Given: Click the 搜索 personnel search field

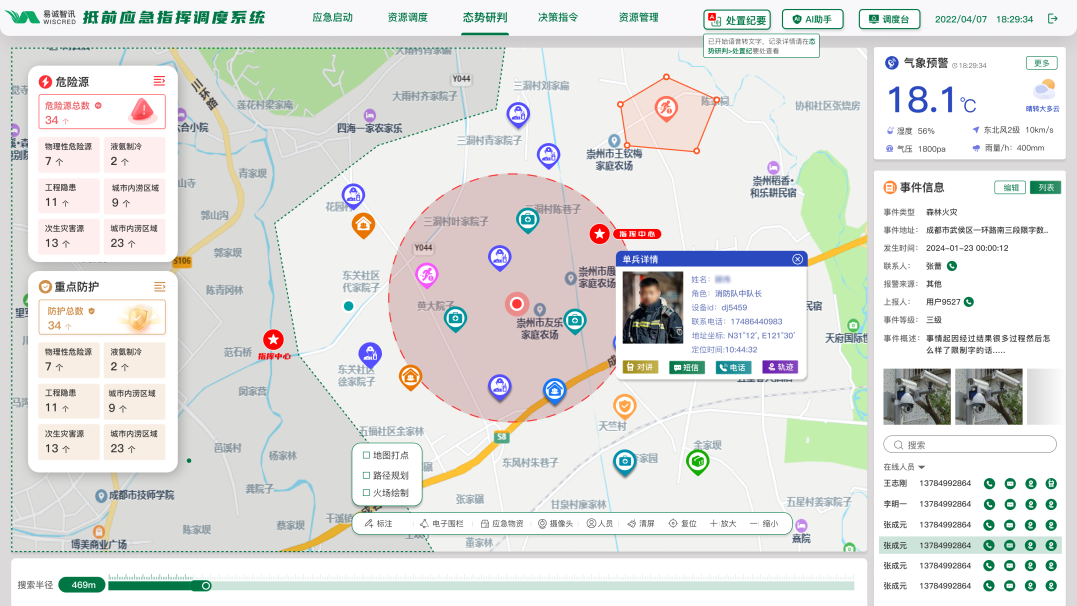Looking at the screenshot, I should [x=970, y=445].
